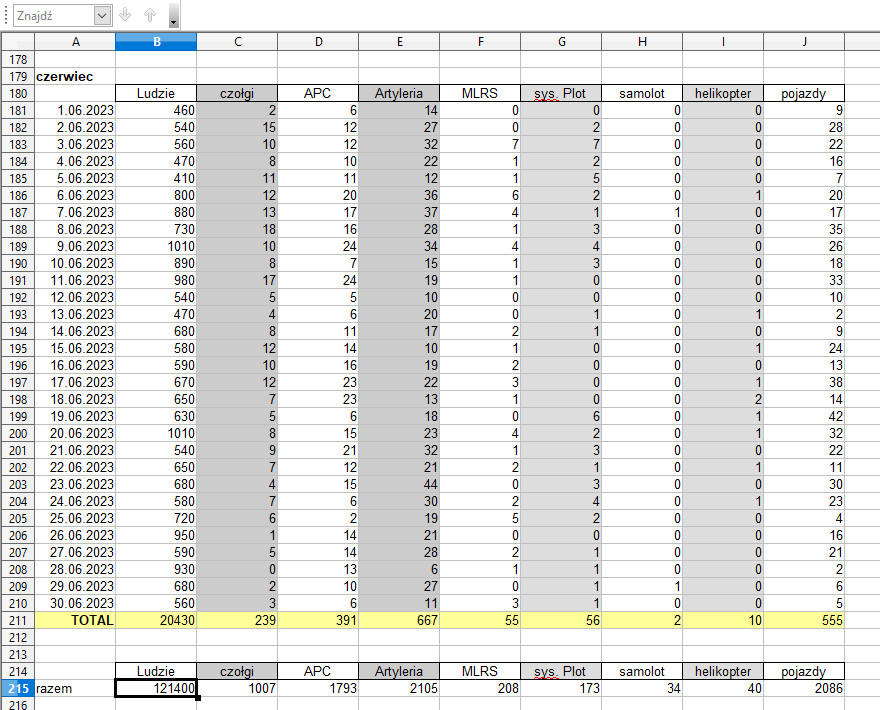Viewport: 880px width, 710px height.
Task: Click the Ludzie value 1010 on 9.06.2023
Action: tap(156, 246)
